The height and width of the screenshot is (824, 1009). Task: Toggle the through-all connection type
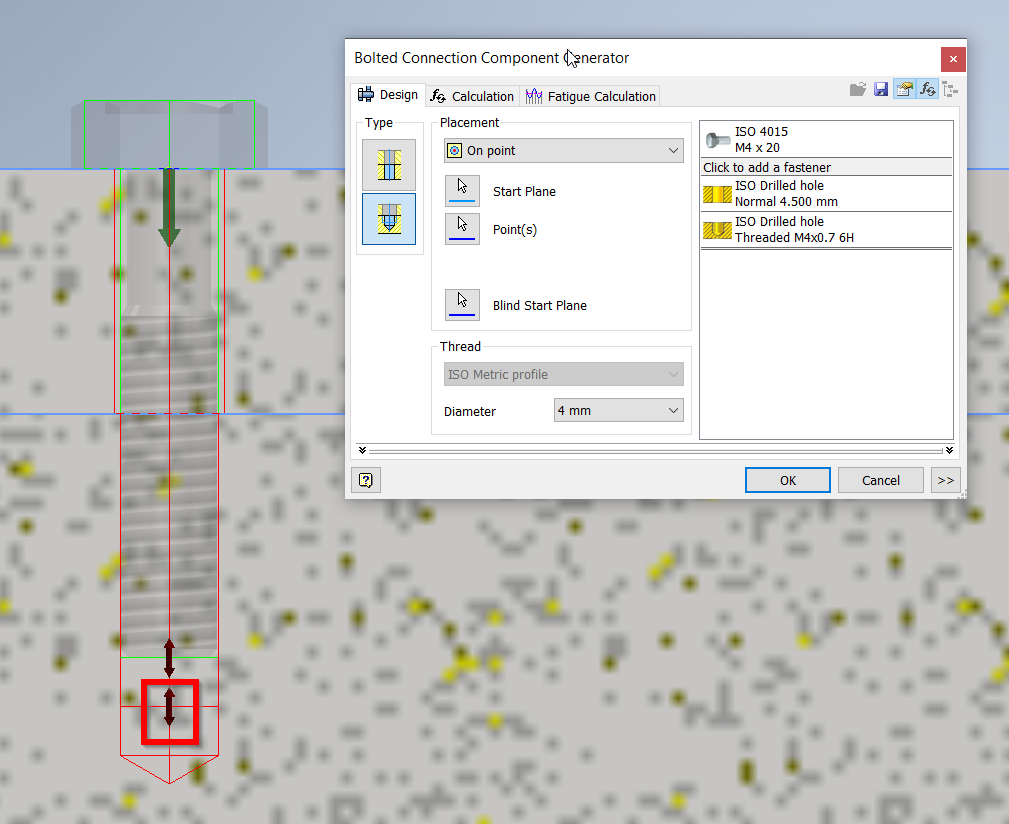point(389,164)
